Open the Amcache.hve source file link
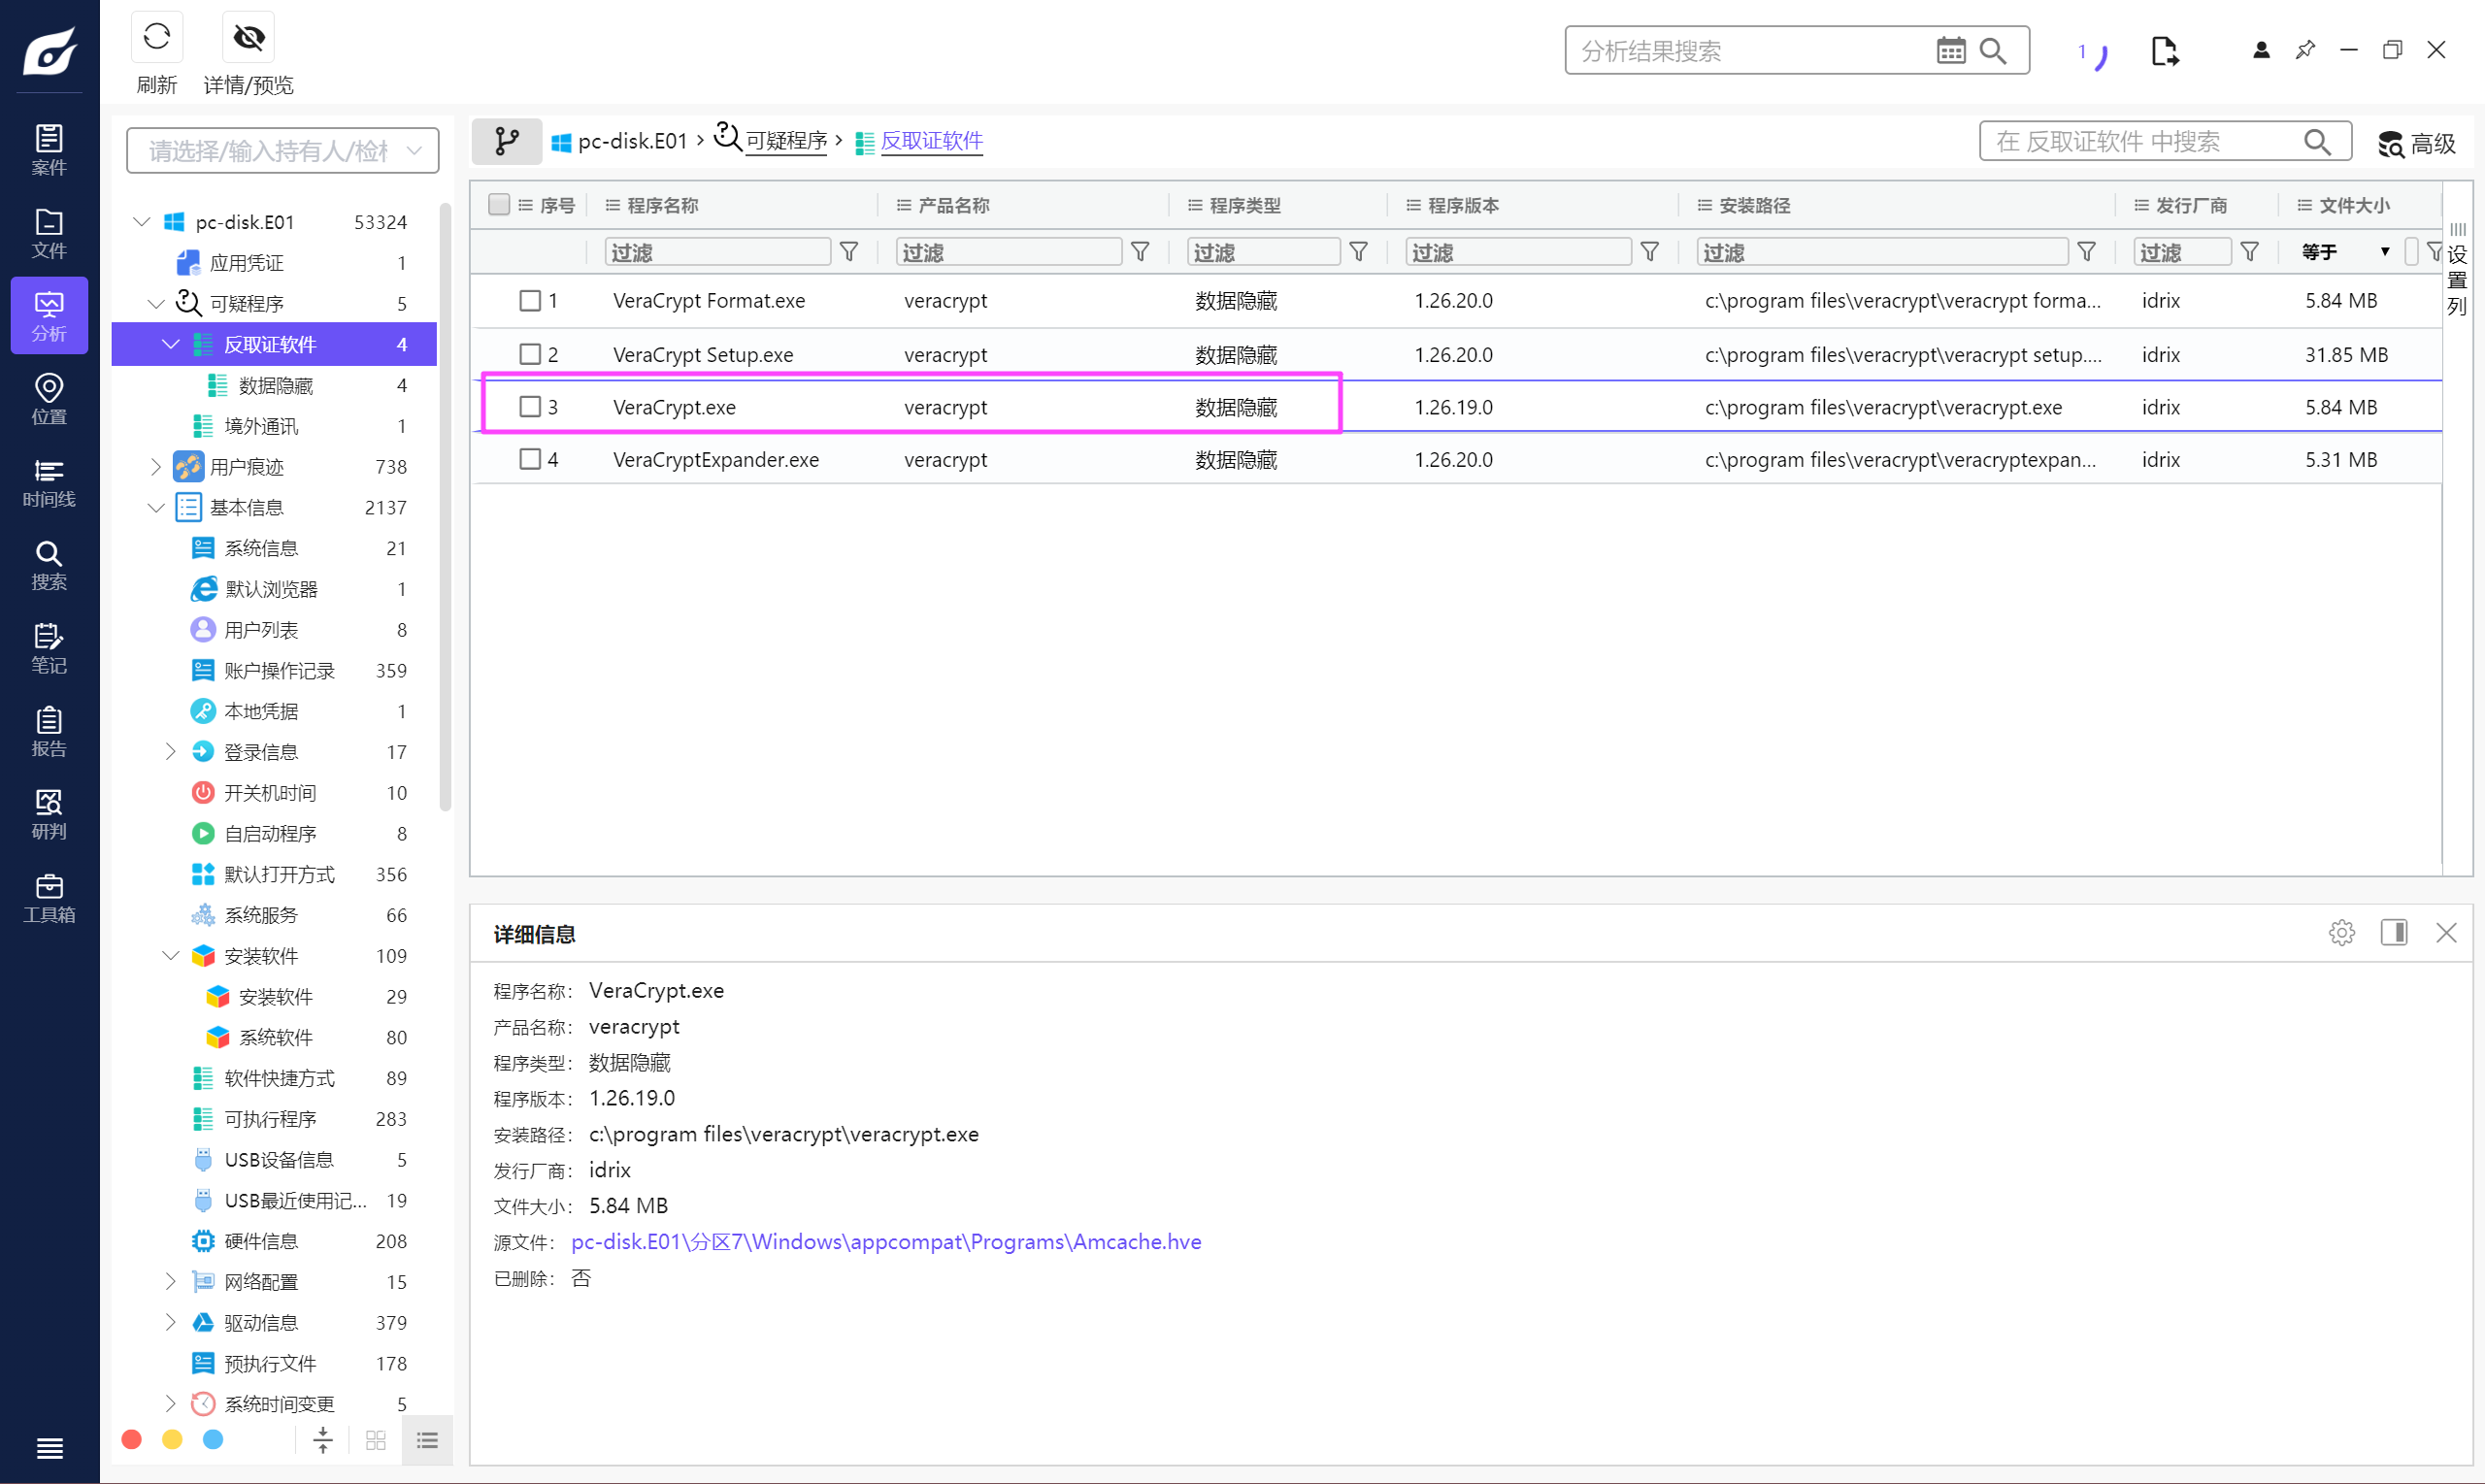The image size is (2485, 1484). tap(886, 1241)
